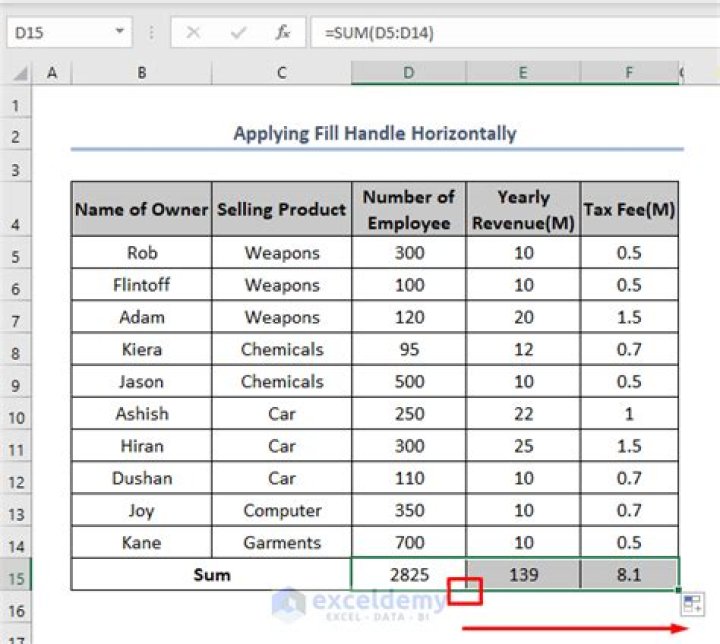Select row 15 header
The height and width of the screenshot is (644, 720).
(x=16, y=577)
